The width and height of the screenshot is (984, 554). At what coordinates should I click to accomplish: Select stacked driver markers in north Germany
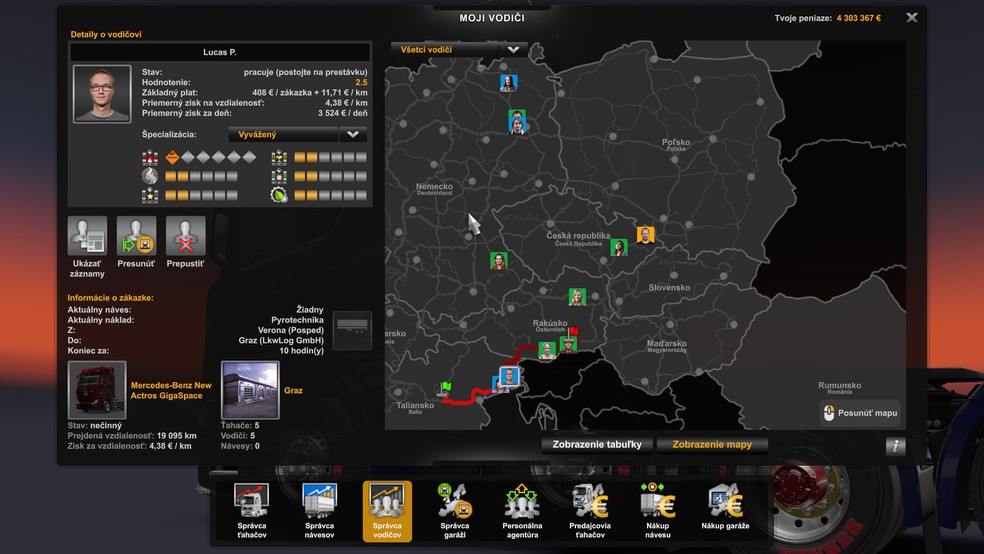point(517,122)
